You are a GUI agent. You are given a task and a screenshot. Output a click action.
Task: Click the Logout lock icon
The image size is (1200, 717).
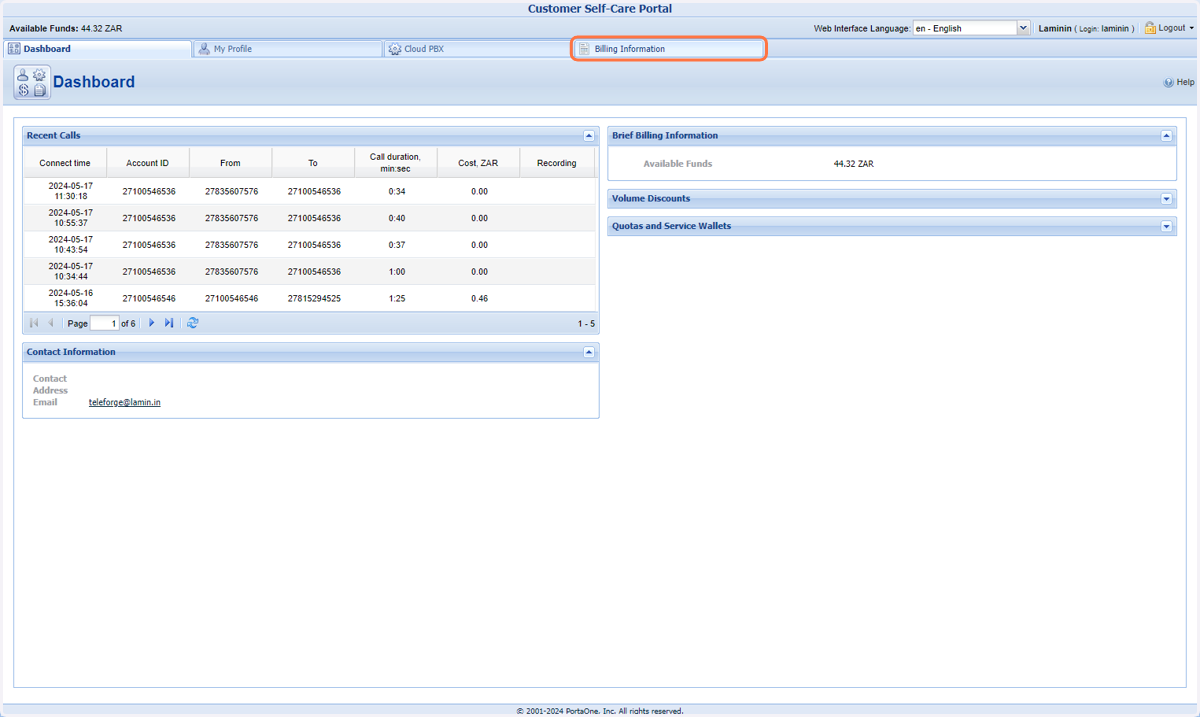tap(1150, 28)
